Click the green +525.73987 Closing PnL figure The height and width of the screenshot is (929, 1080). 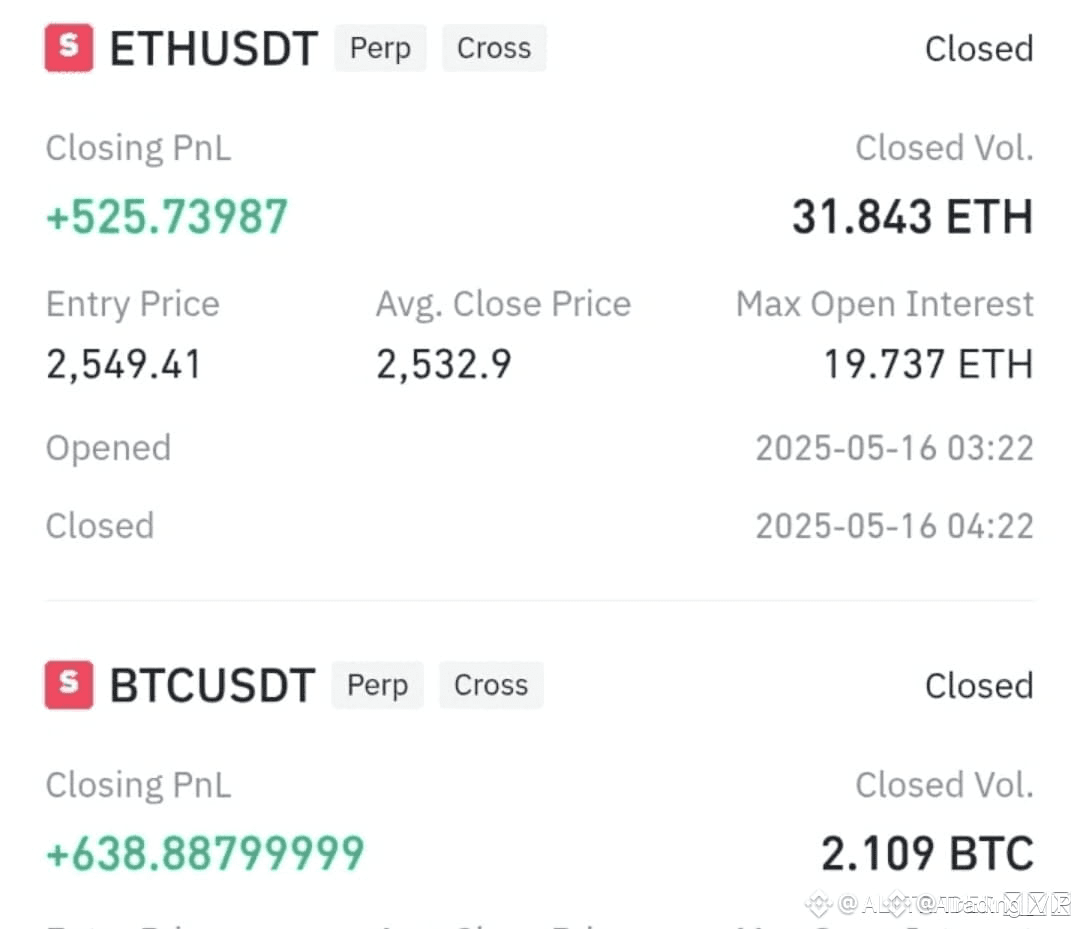pos(166,215)
